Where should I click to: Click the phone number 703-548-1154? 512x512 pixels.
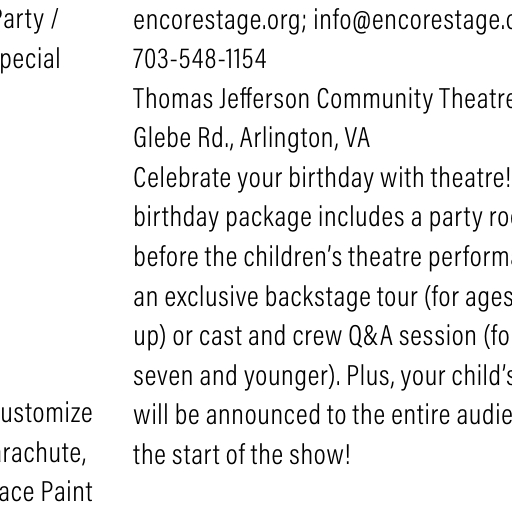tap(200, 59)
